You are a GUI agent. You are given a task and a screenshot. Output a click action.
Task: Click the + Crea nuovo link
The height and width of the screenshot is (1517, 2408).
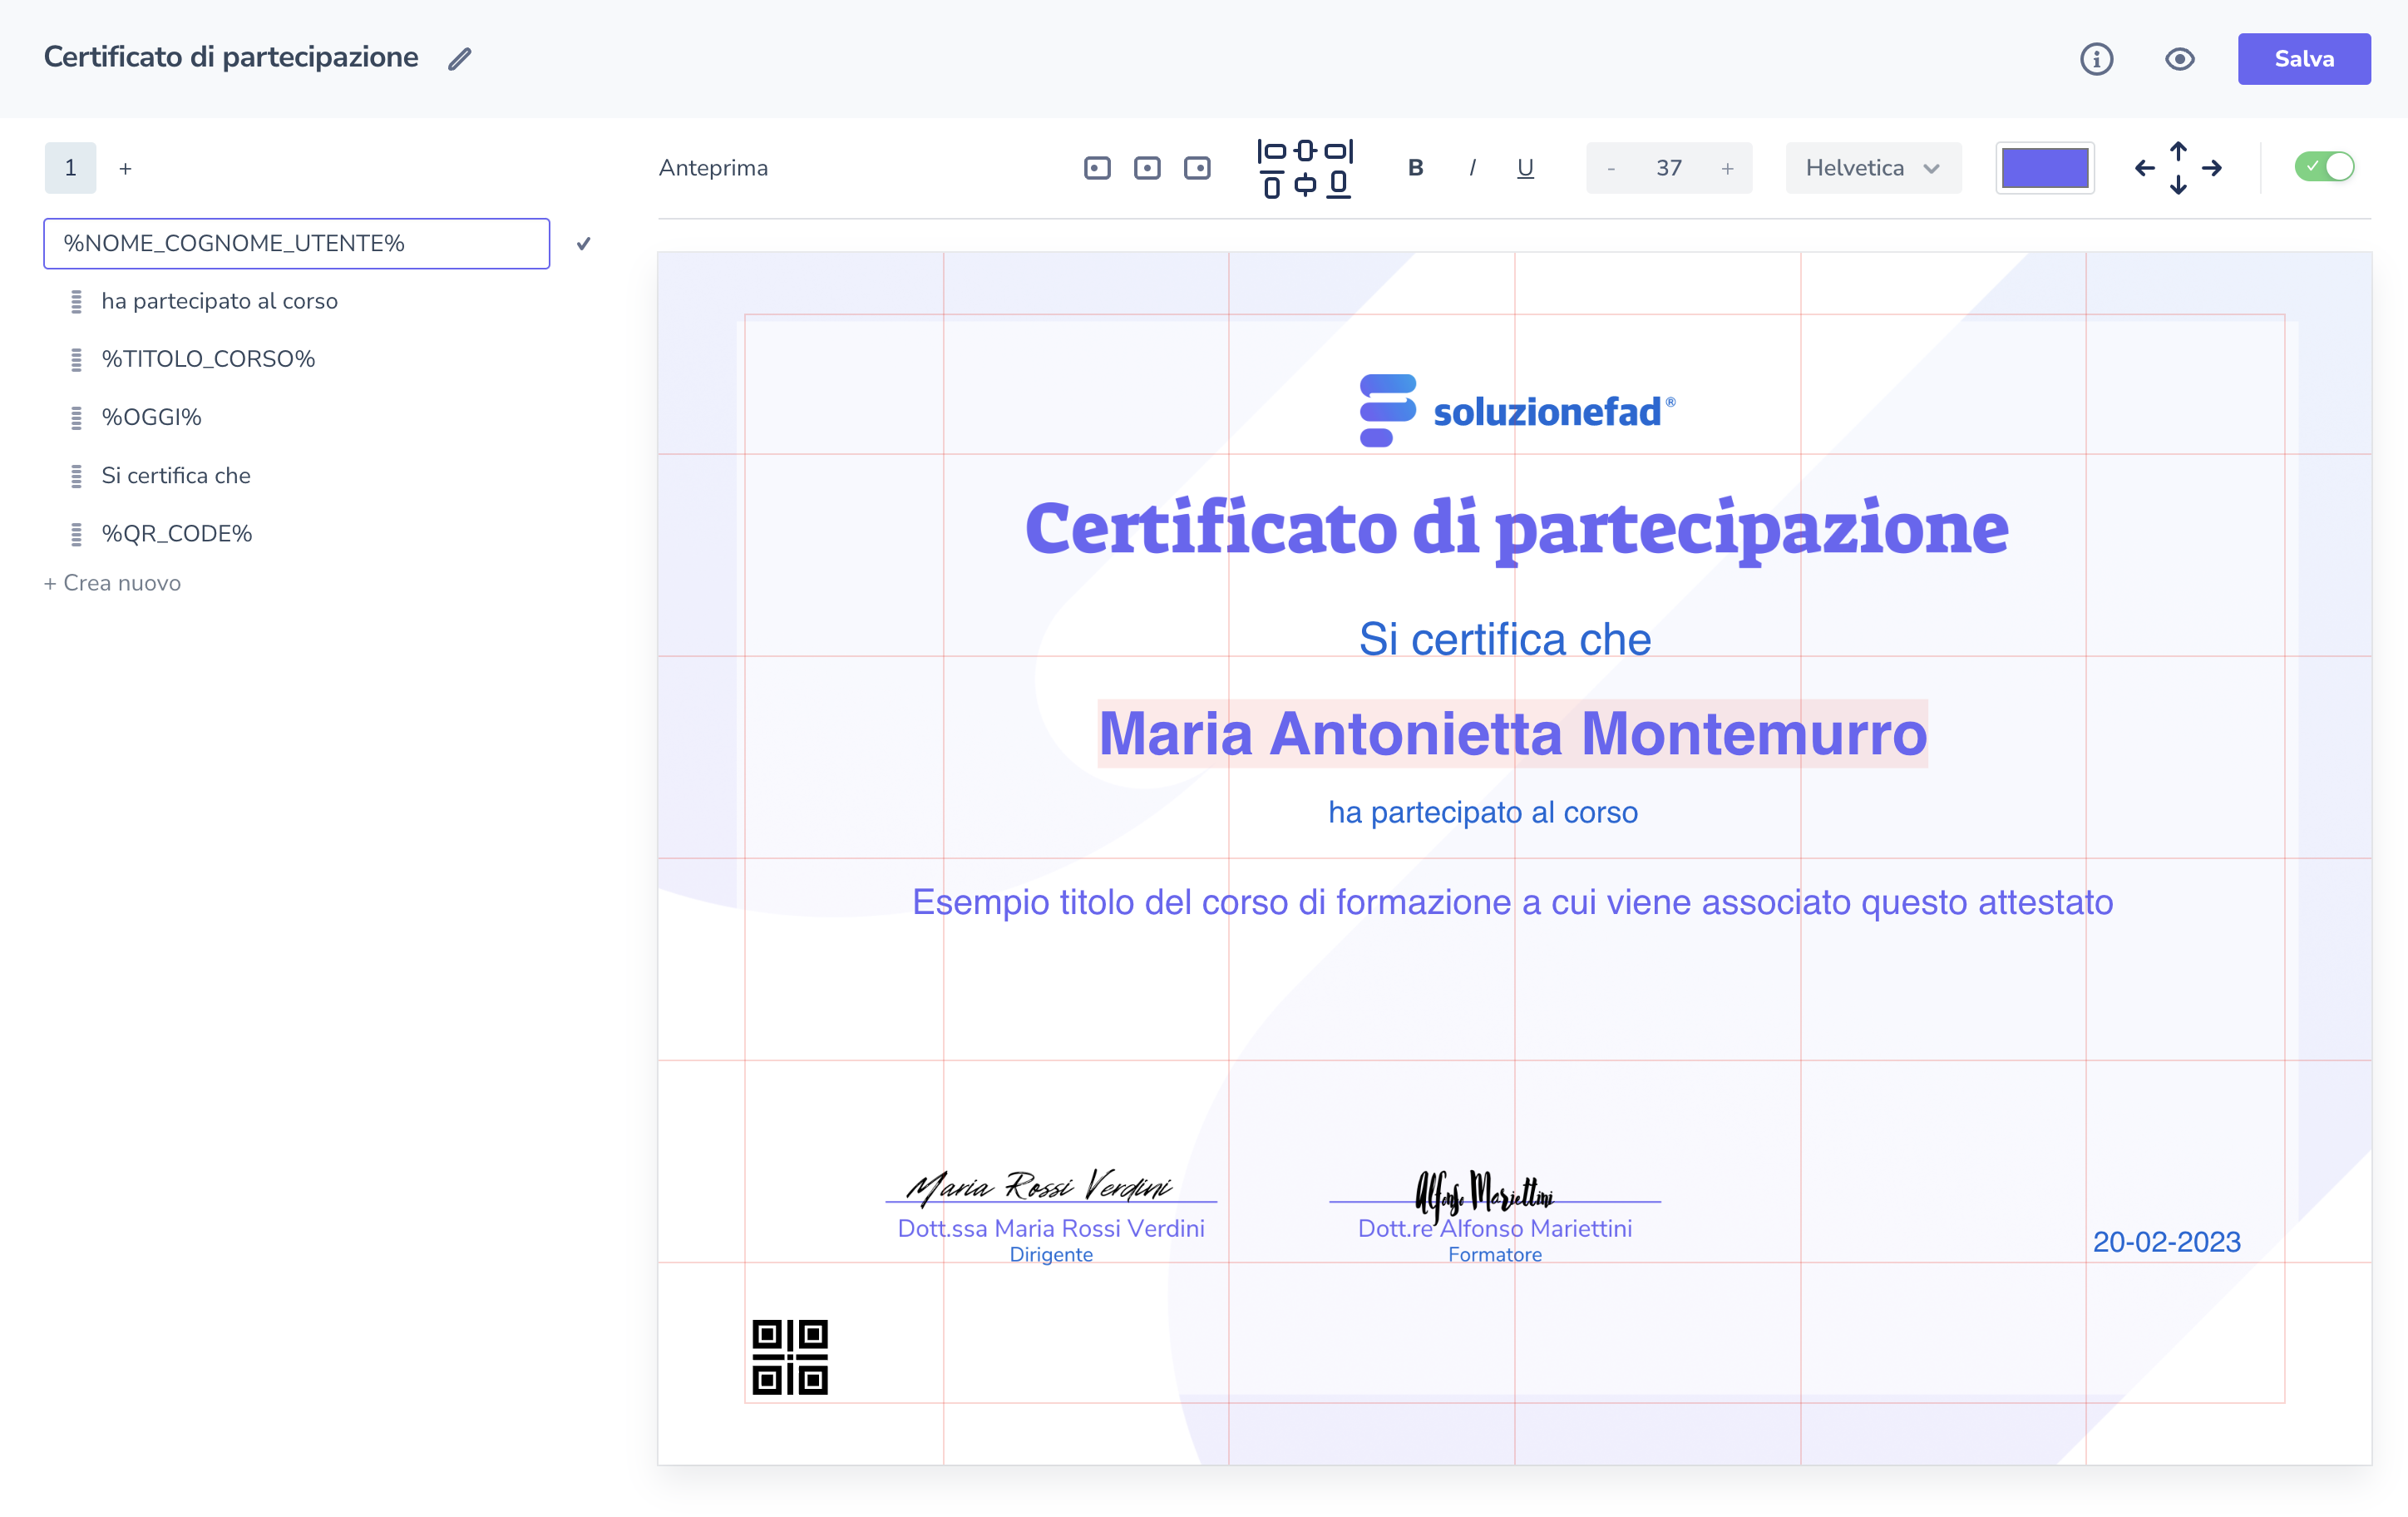(112, 583)
